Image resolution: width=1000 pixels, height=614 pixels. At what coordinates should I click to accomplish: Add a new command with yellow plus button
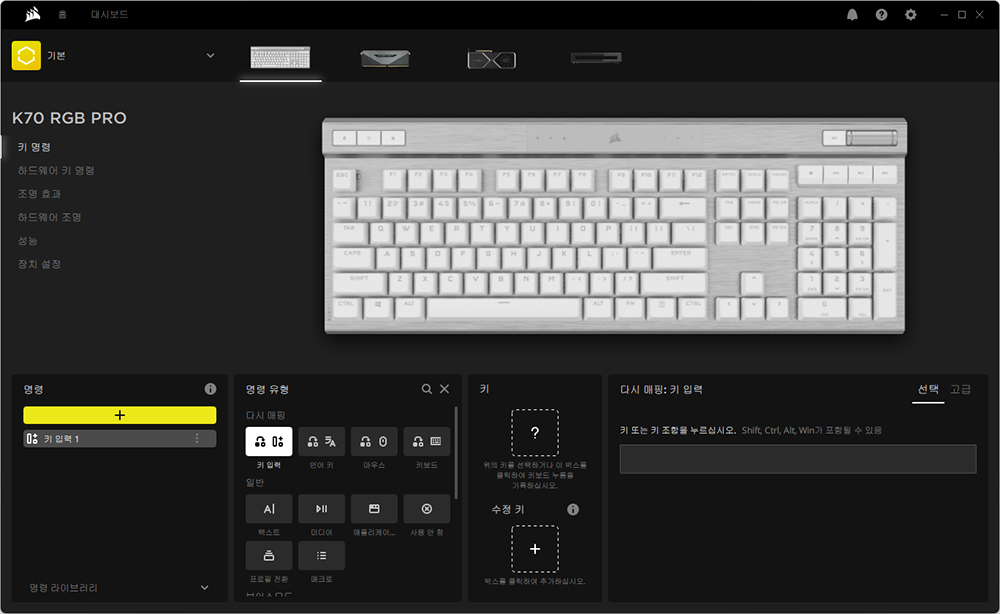click(x=120, y=415)
